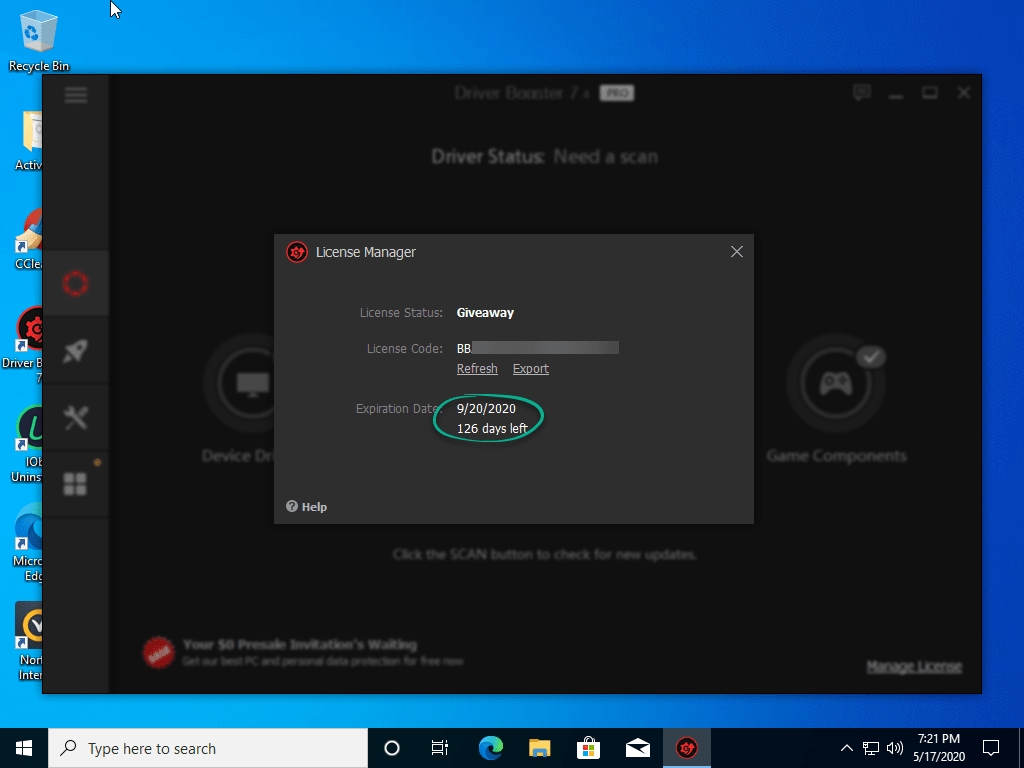Select the CCleaner desktop shortcut
Screen dimensions: 1024x768
click(x=29, y=239)
